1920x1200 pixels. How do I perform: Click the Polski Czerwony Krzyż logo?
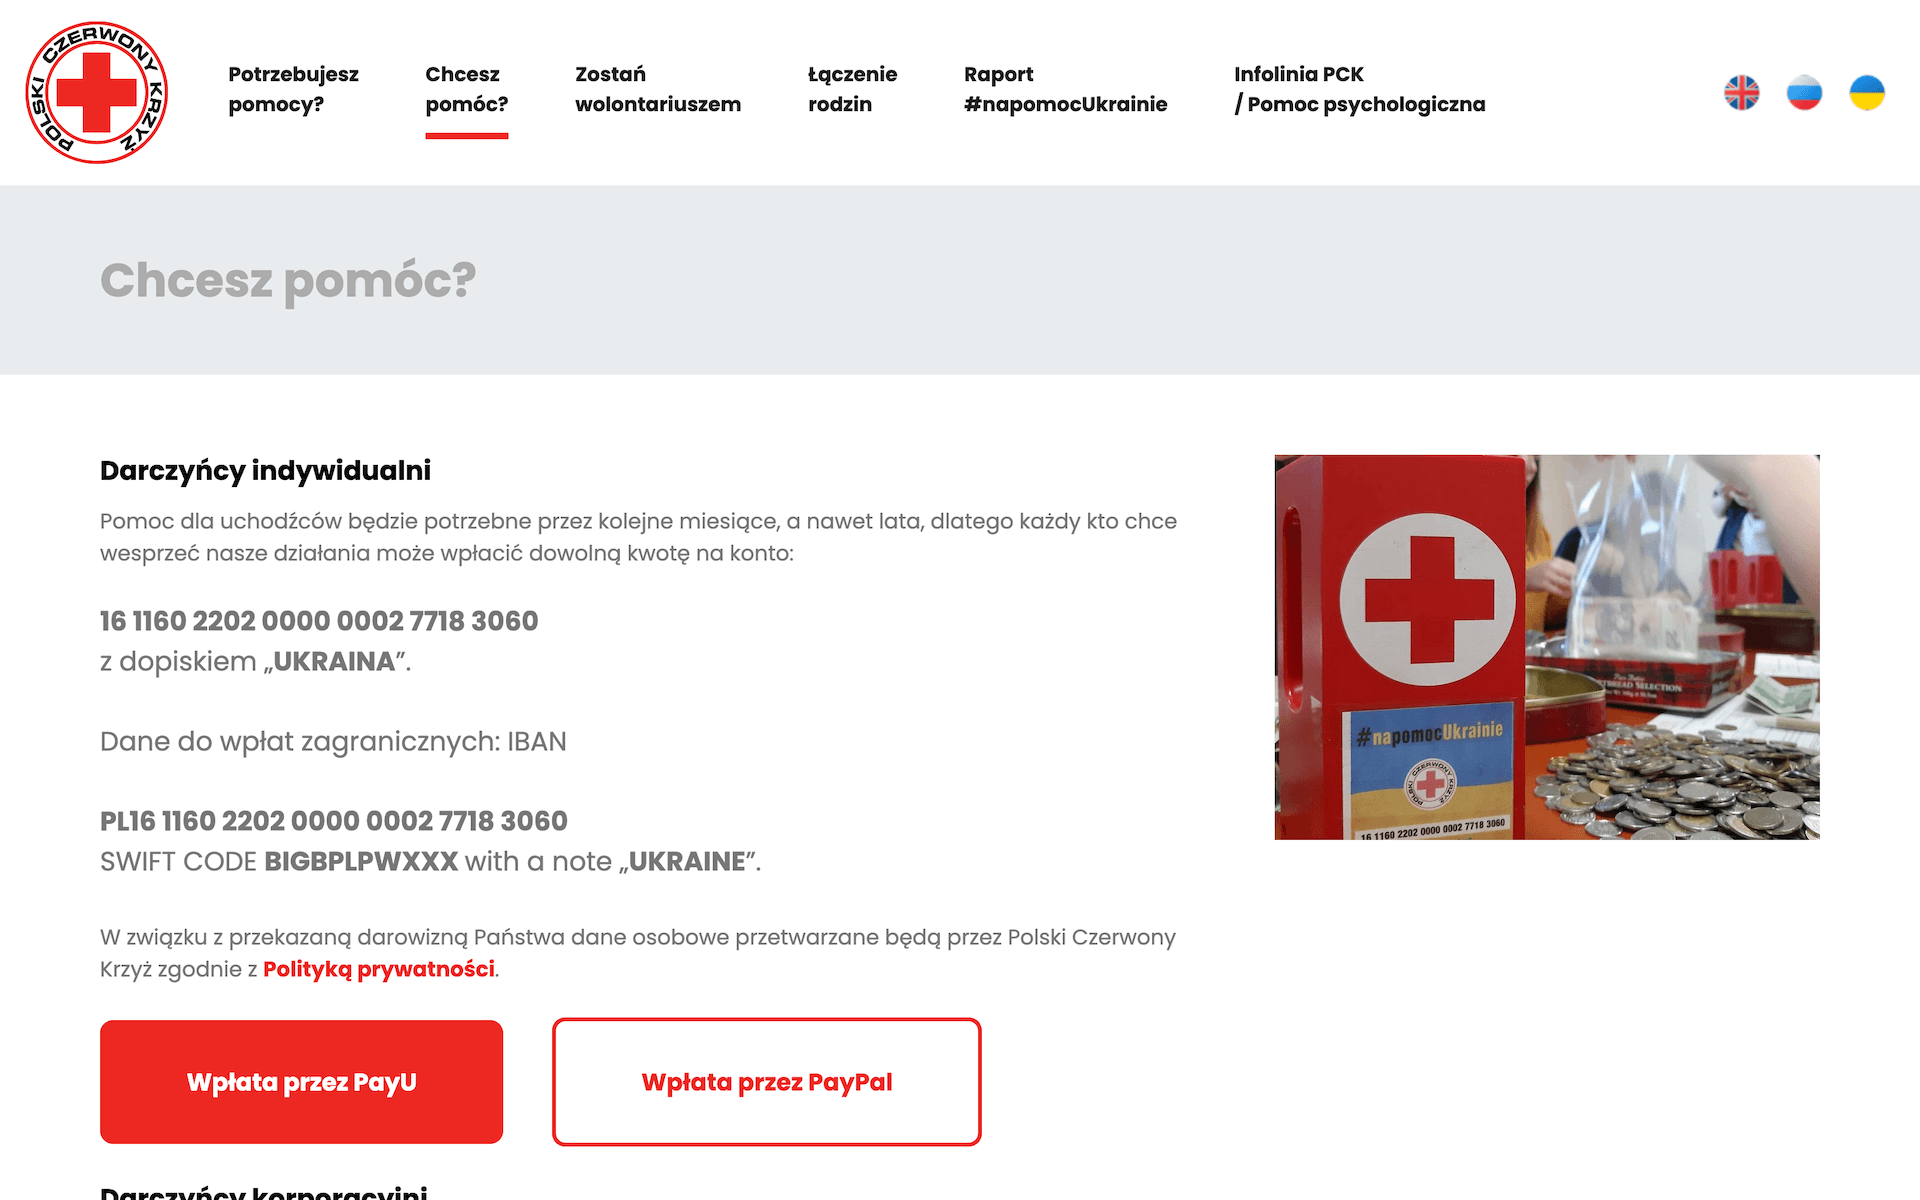[x=96, y=92]
